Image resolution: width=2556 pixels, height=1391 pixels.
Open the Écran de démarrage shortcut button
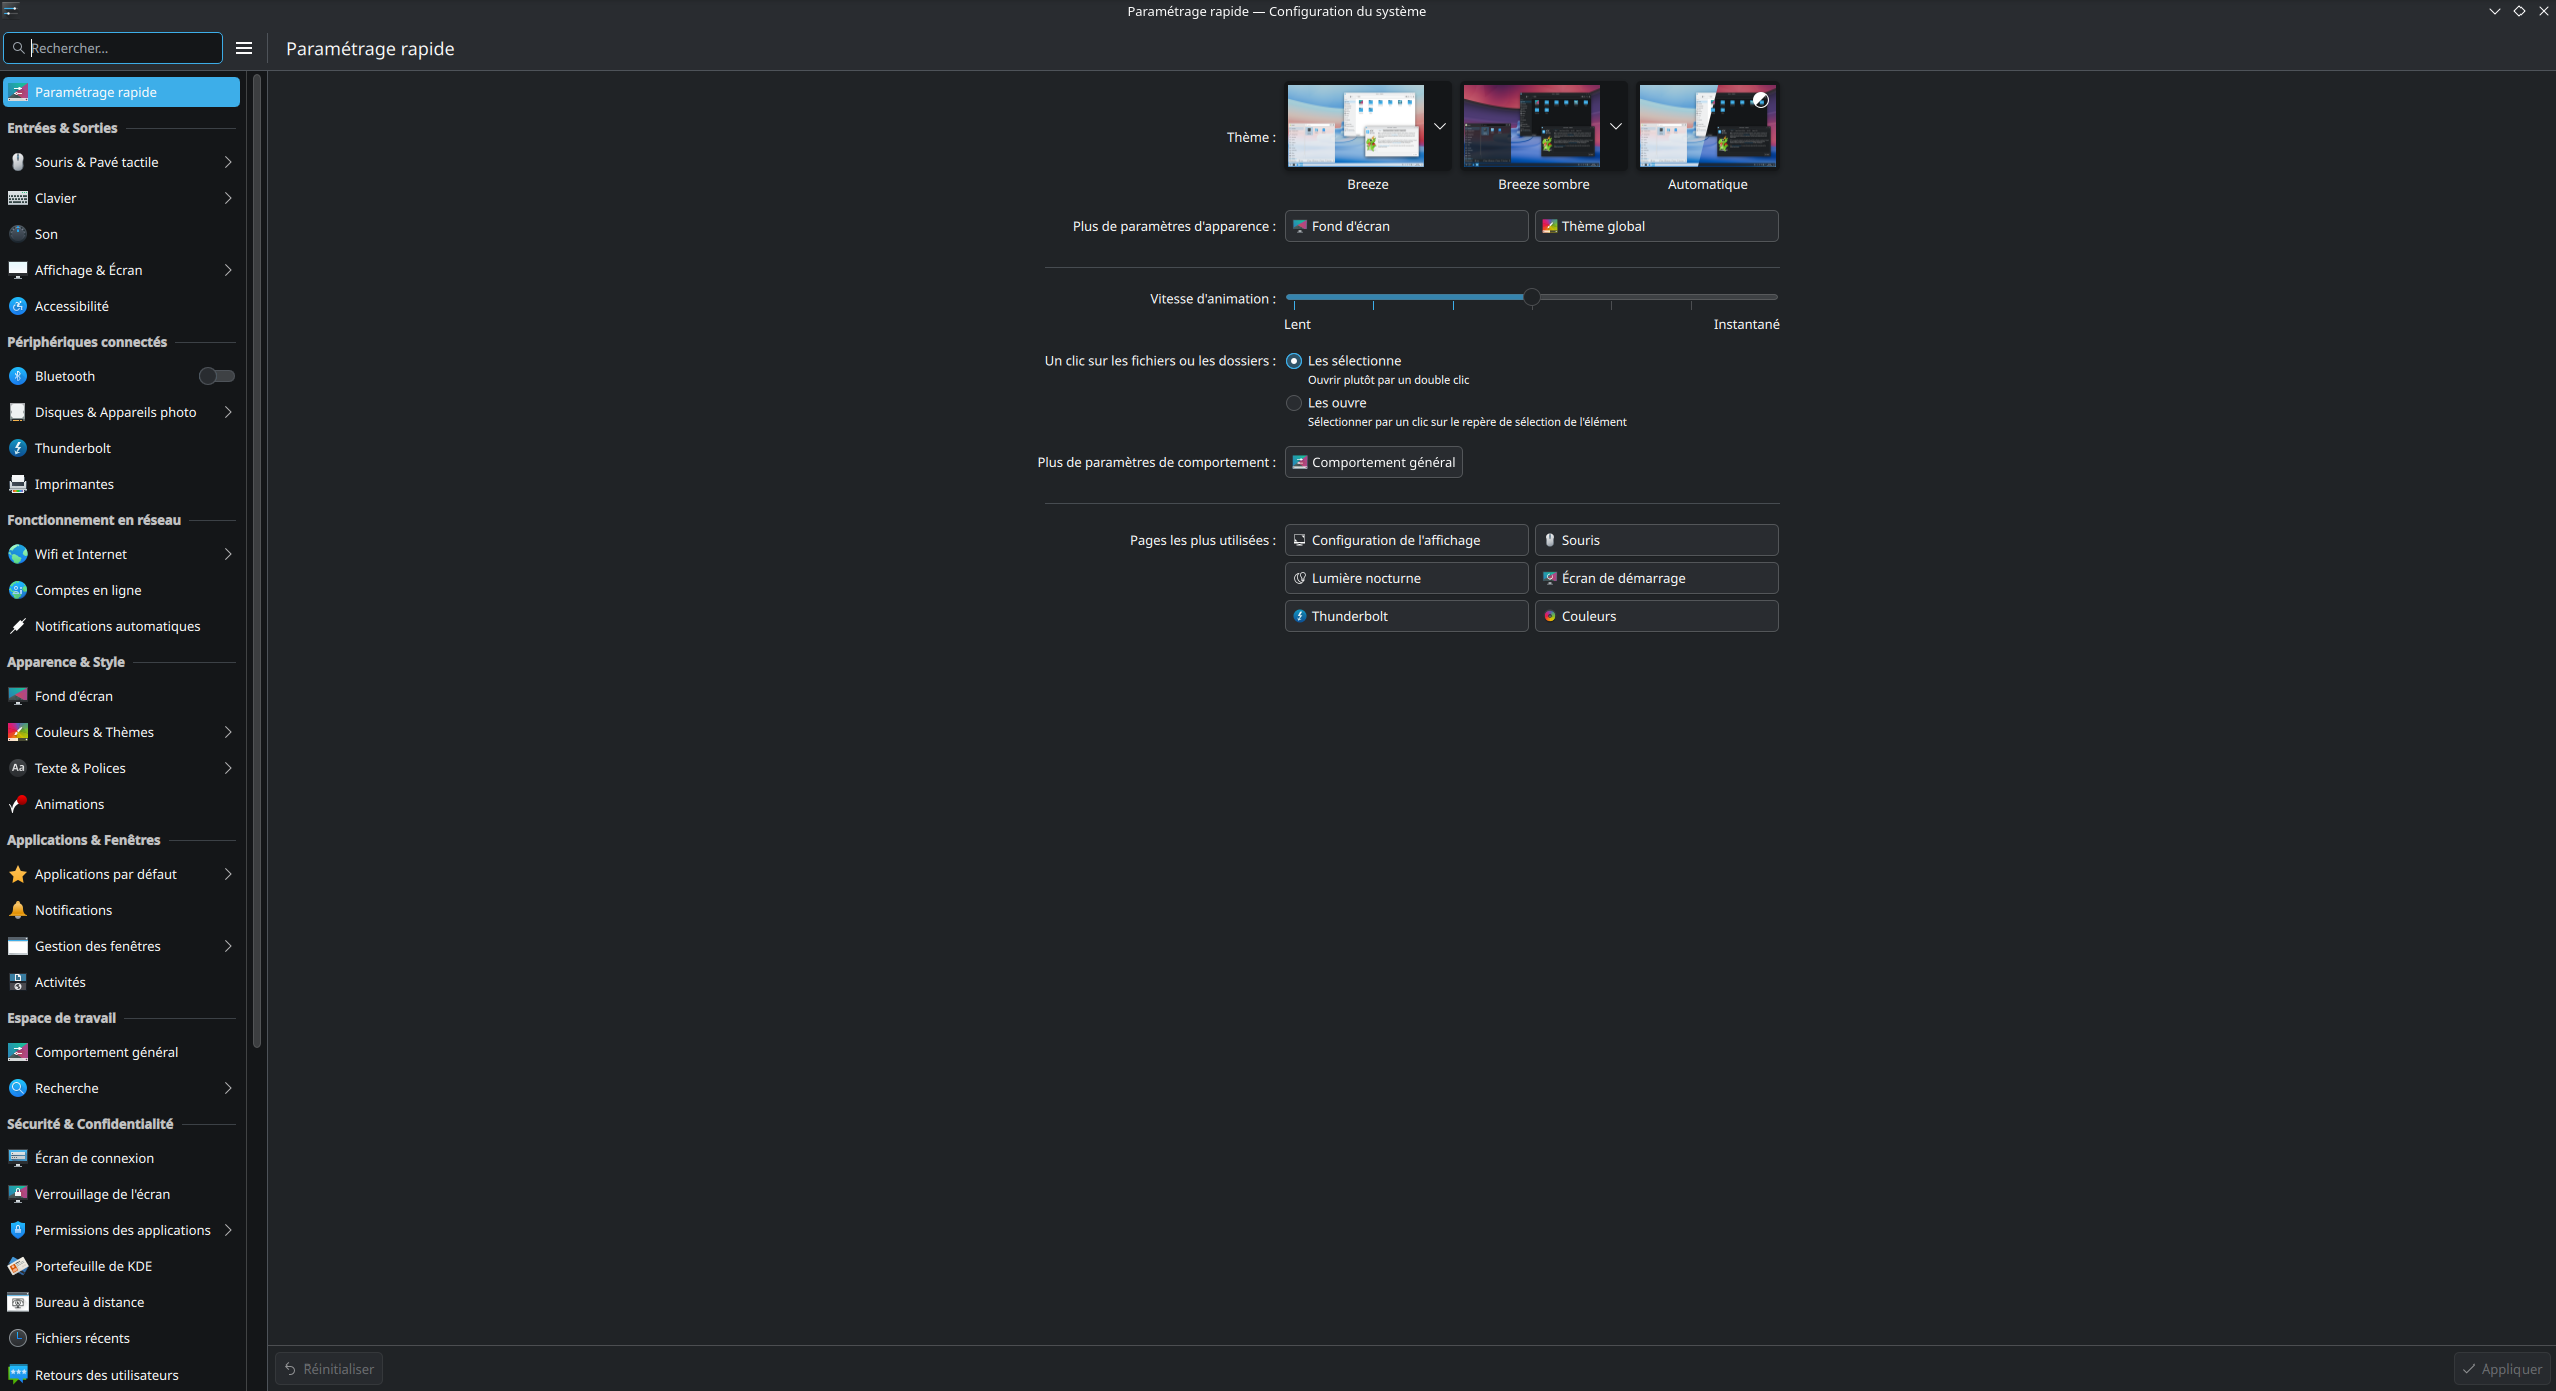pos(1656,578)
